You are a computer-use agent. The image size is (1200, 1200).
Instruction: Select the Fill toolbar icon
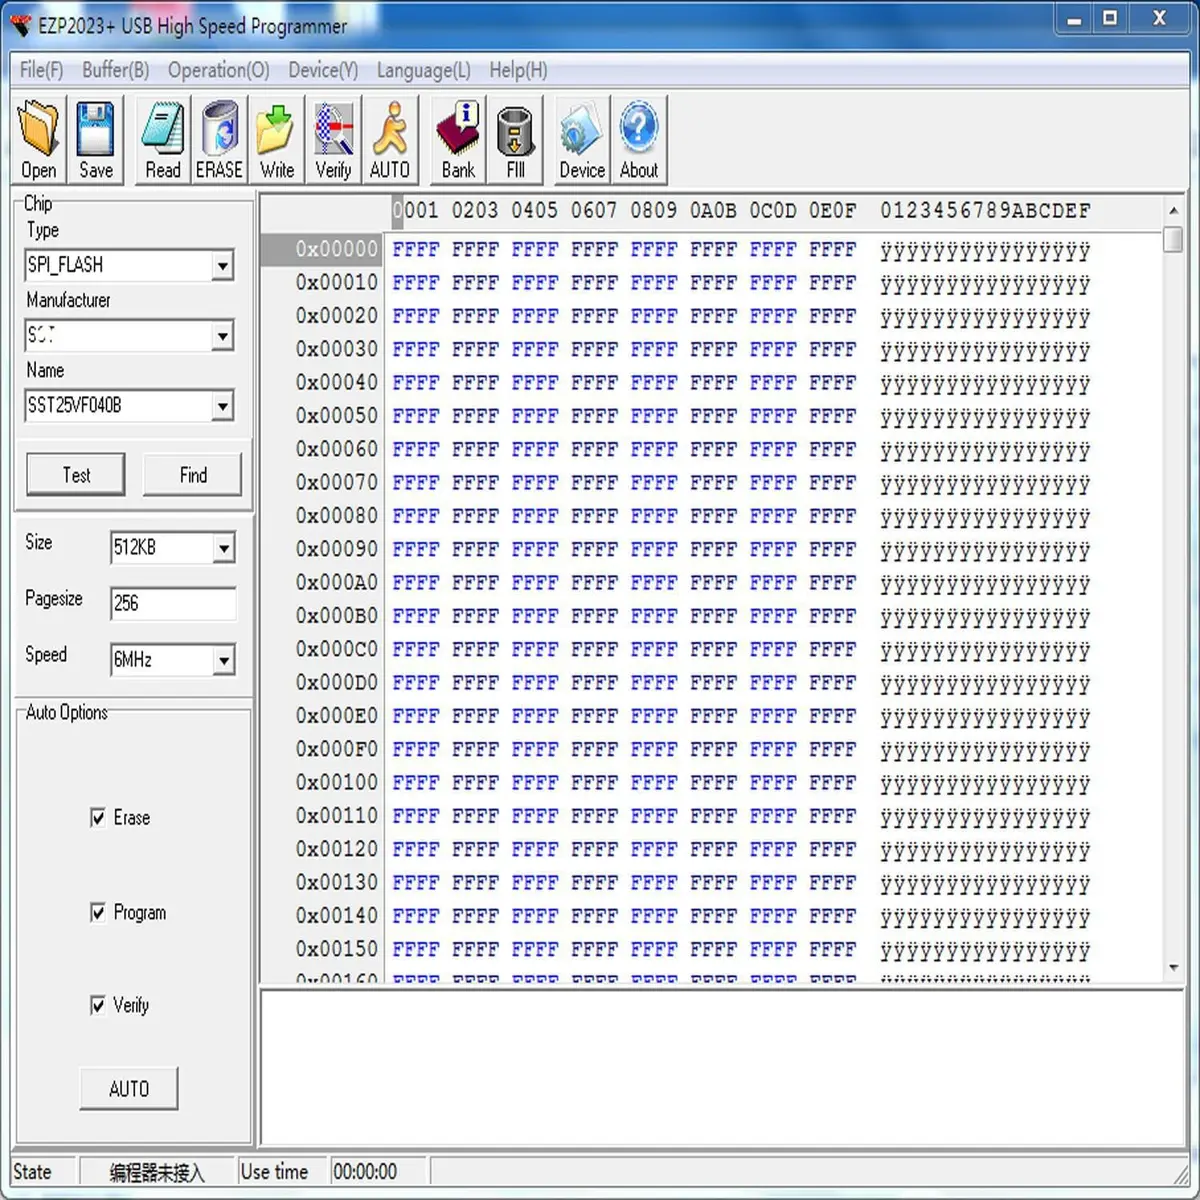click(515, 140)
